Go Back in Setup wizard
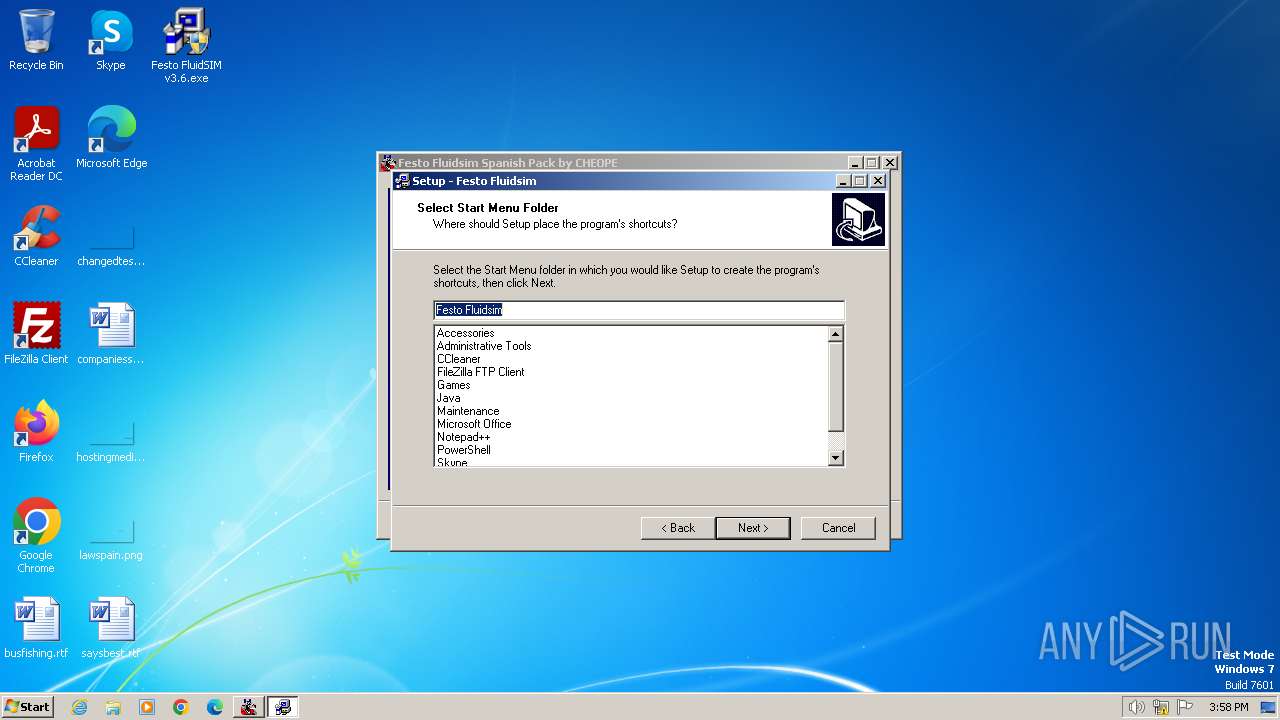 tap(678, 528)
